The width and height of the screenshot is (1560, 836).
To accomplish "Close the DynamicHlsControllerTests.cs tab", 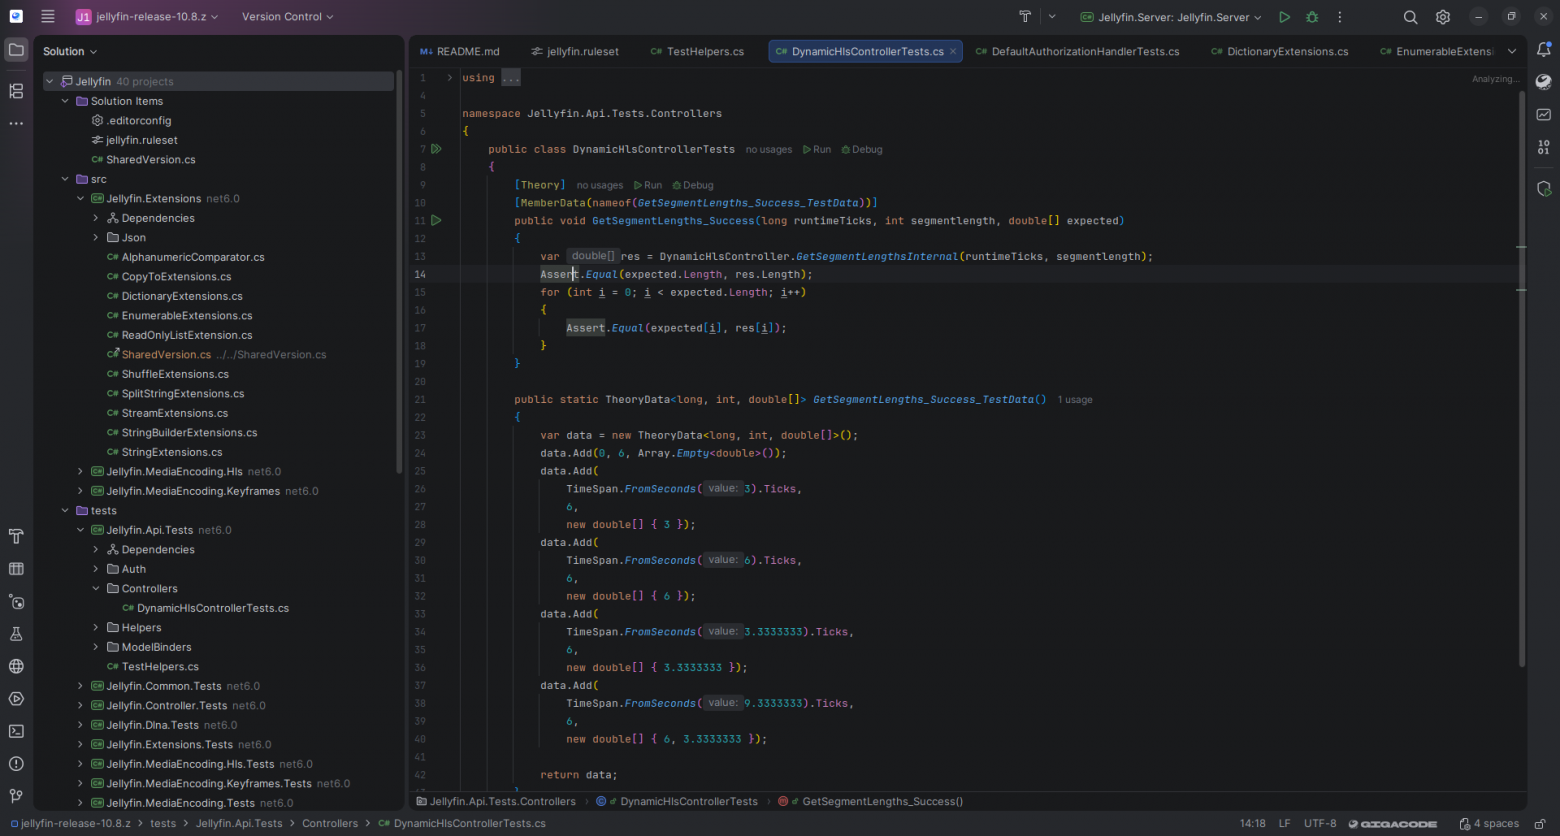I will 953,51.
